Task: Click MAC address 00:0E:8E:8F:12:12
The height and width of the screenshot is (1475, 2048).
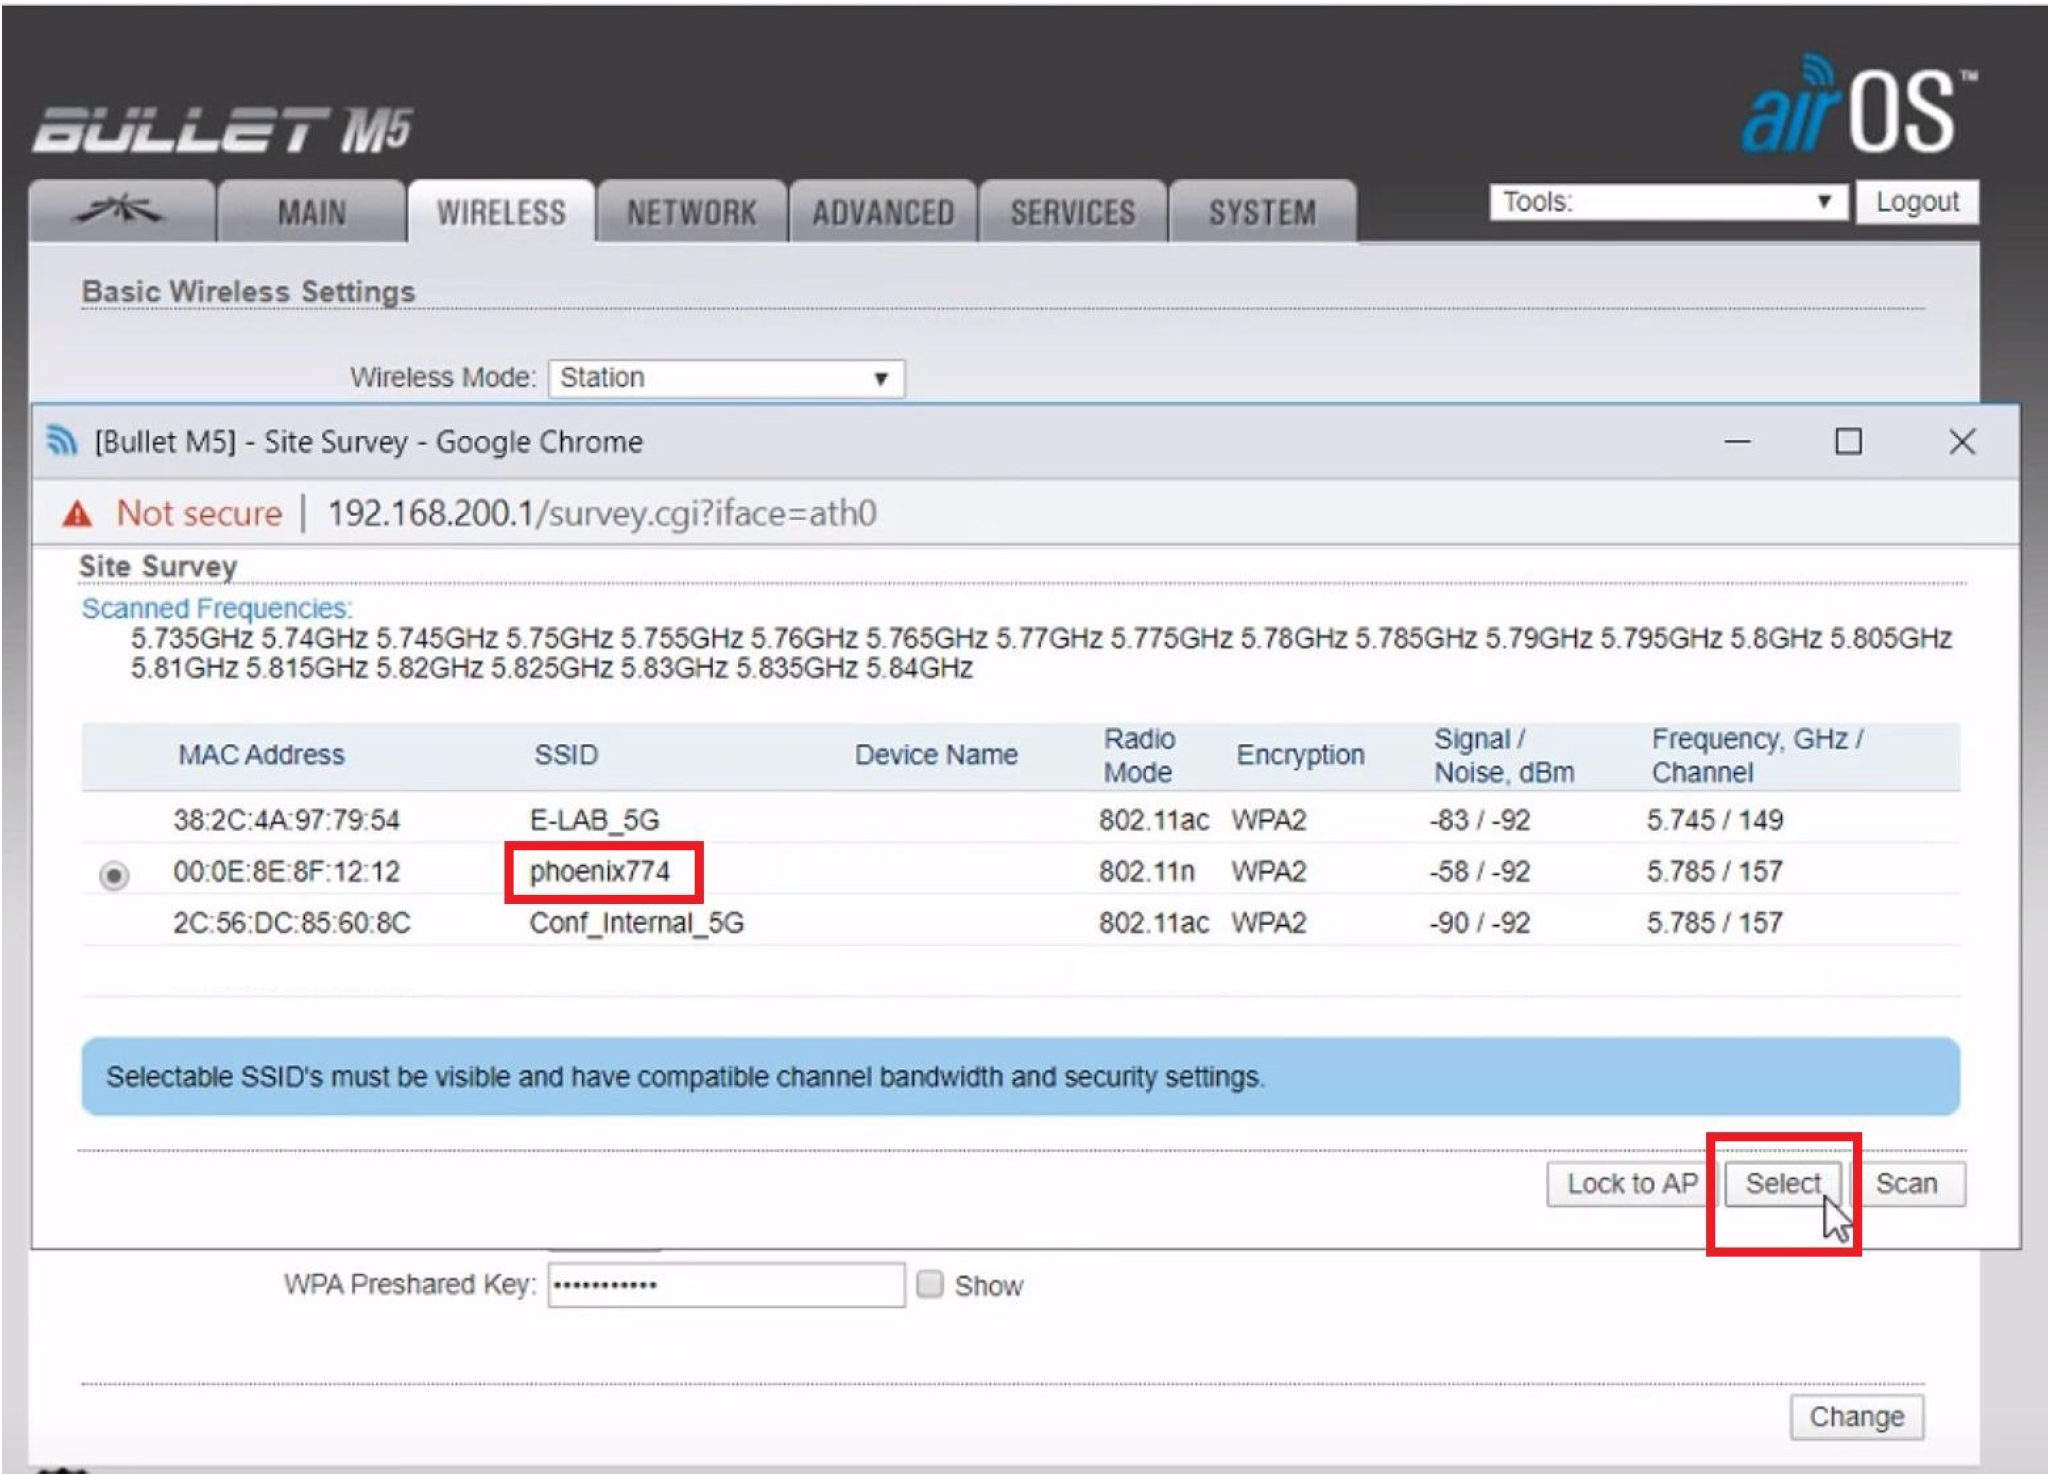Action: [x=286, y=871]
